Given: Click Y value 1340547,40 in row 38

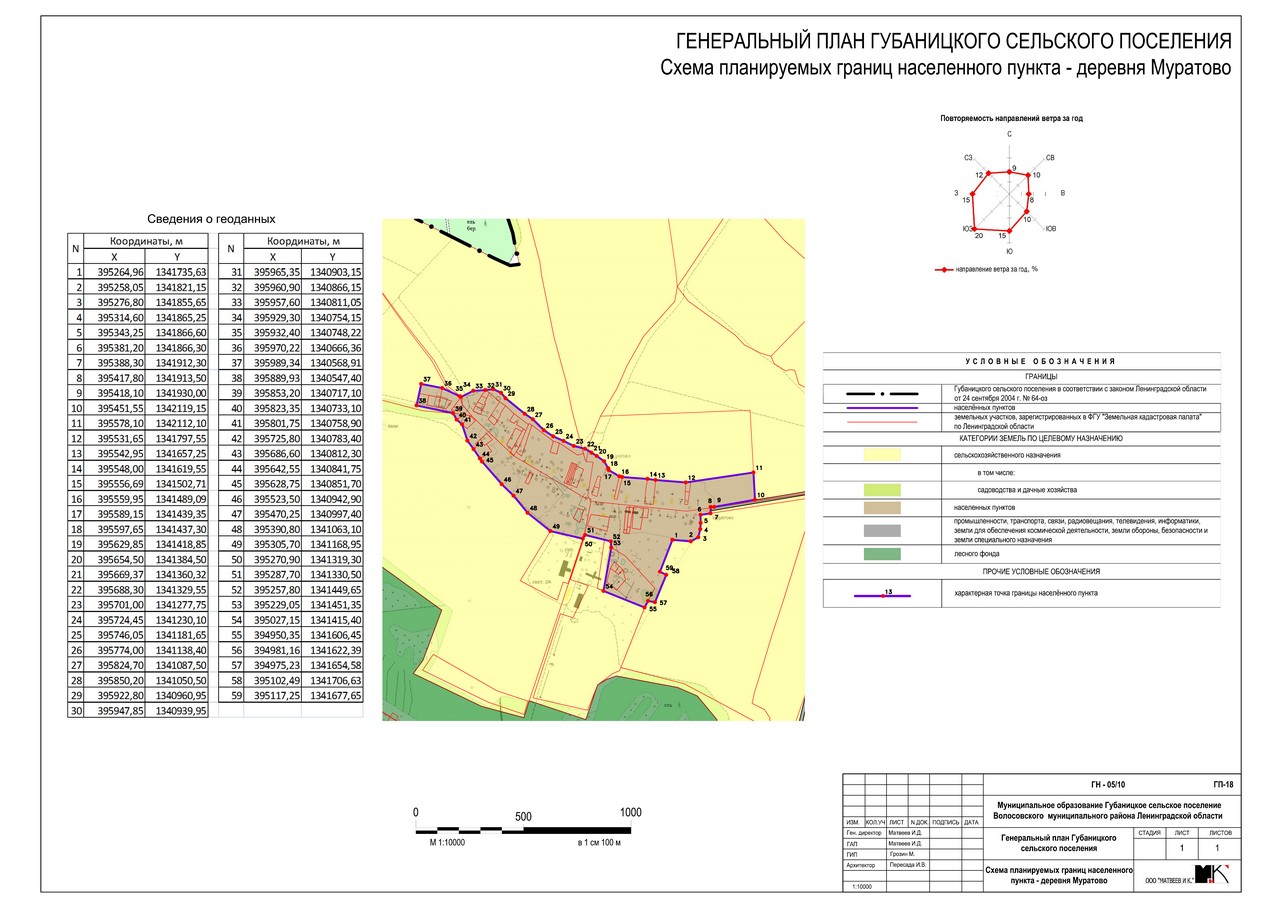Looking at the screenshot, I should point(336,380).
